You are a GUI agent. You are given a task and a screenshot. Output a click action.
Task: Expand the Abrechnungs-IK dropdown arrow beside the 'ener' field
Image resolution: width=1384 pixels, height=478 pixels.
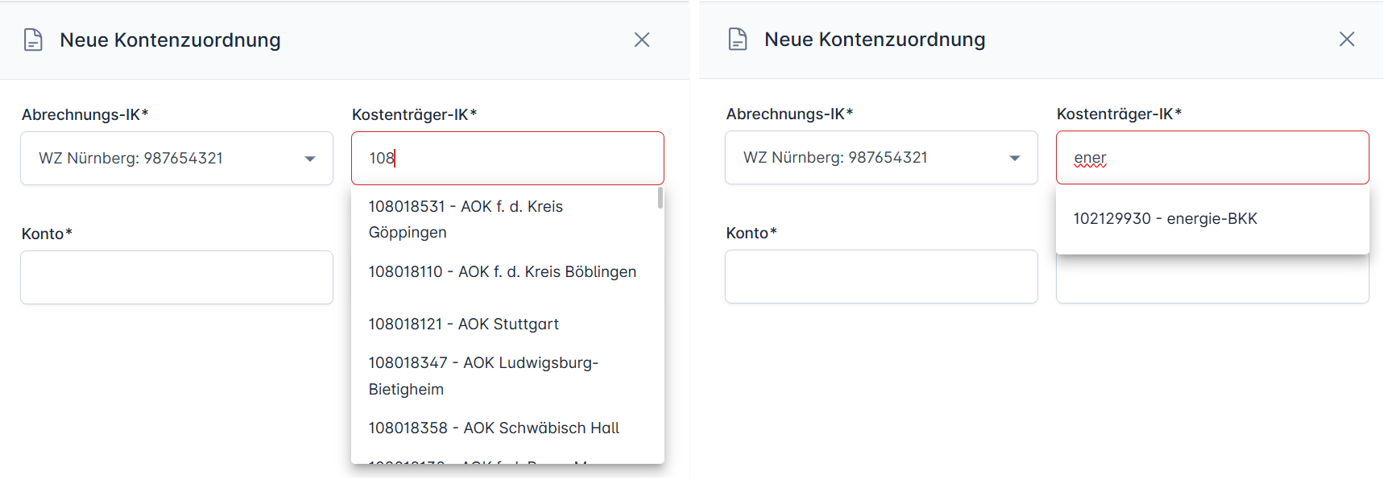[1015, 159]
